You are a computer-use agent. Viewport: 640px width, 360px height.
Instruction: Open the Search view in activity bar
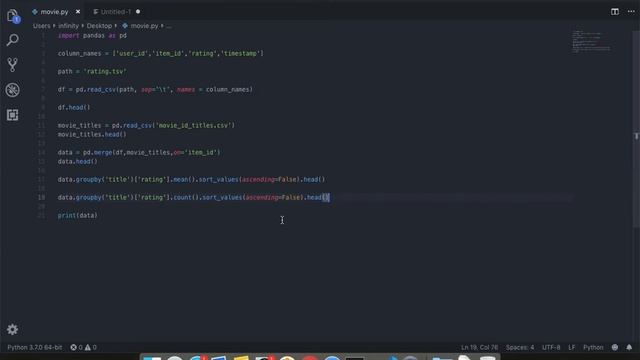tap(13, 40)
